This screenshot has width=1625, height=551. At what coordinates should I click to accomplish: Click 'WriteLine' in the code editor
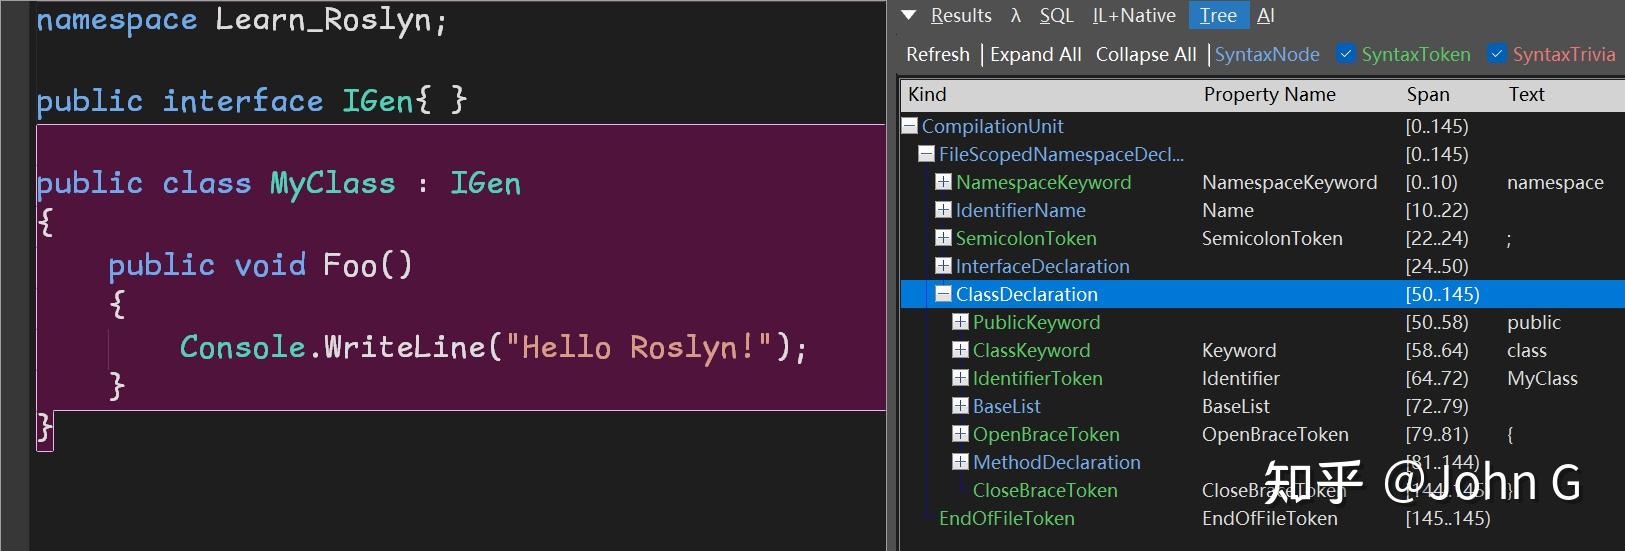(404, 347)
